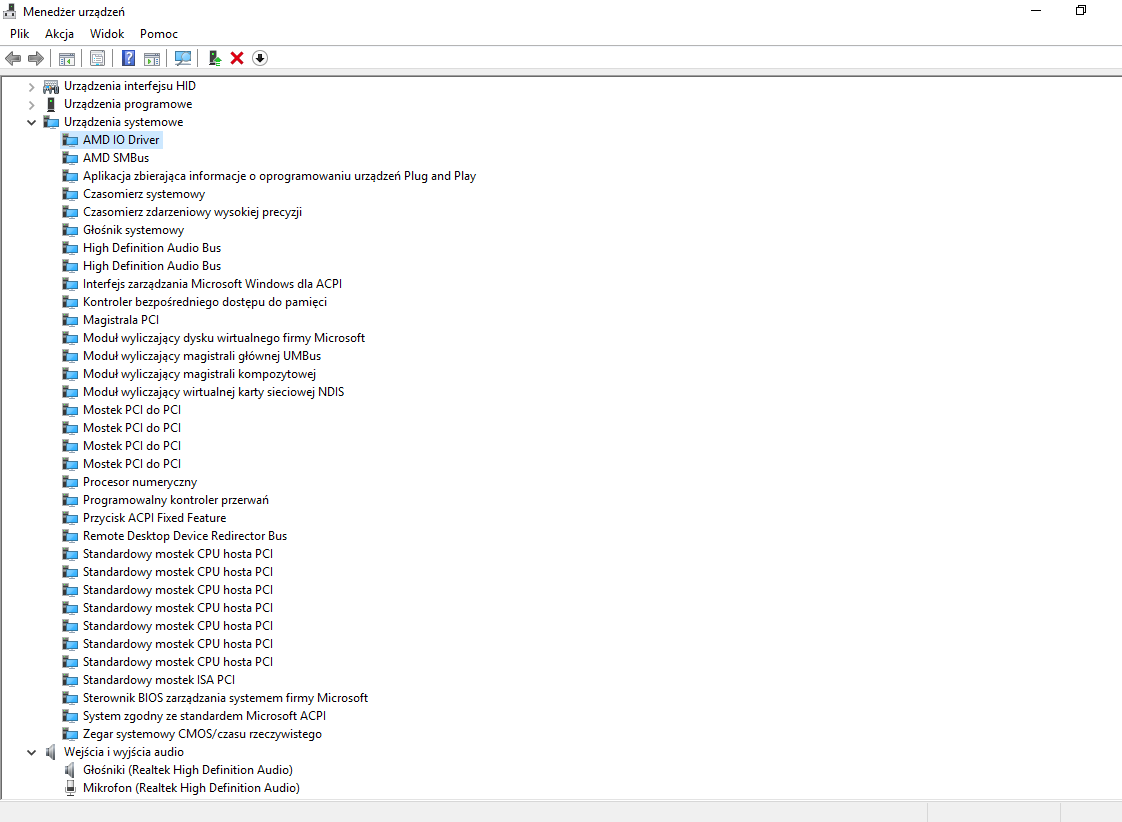Select Moduł wyliczający dysku wirtualnego firmy Microsoft
Screen dimensions: 1122x822
223,338
